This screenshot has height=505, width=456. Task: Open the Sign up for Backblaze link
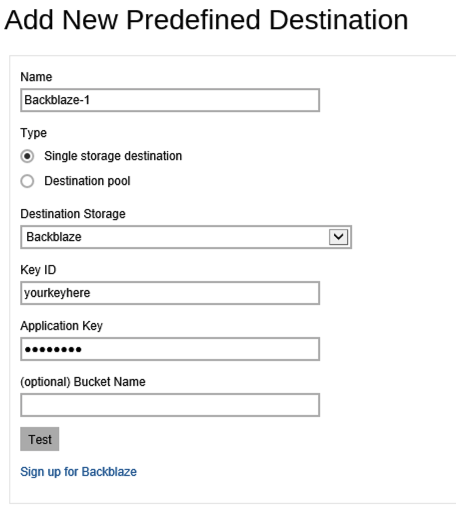pyautogui.click(x=78, y=472)
